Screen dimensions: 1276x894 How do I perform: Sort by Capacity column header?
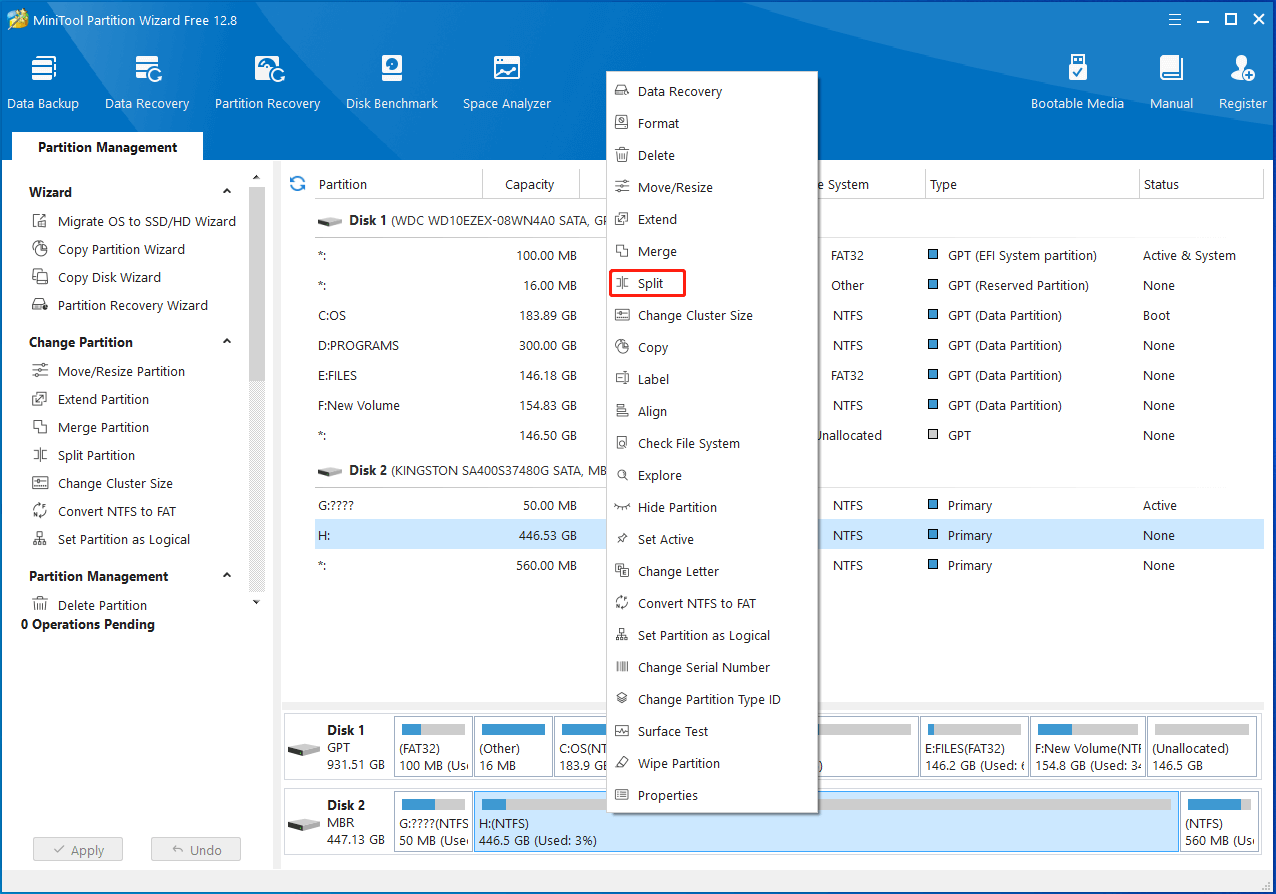coord(530,184)
